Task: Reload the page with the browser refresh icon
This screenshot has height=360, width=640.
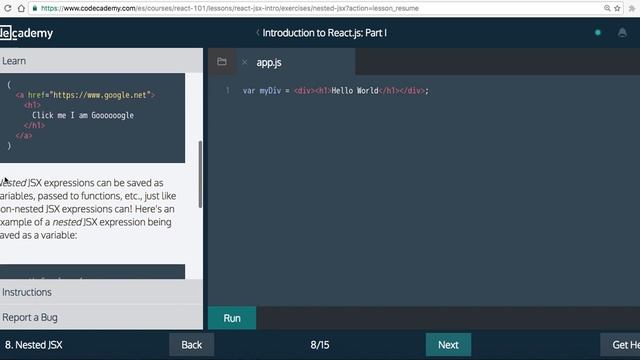Action: click(8, 8)
